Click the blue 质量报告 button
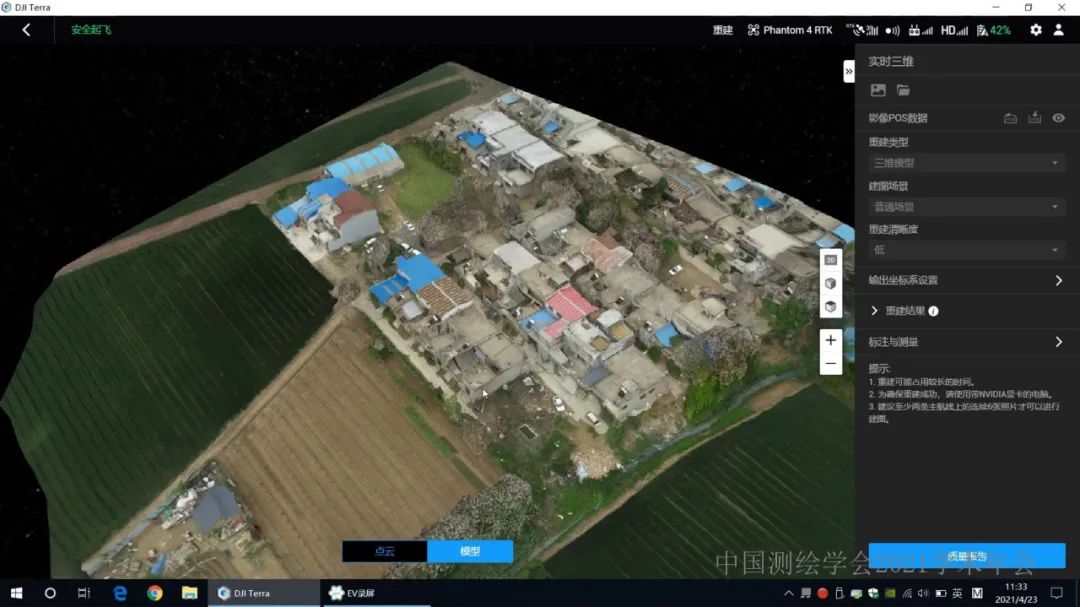 (966, 556)
